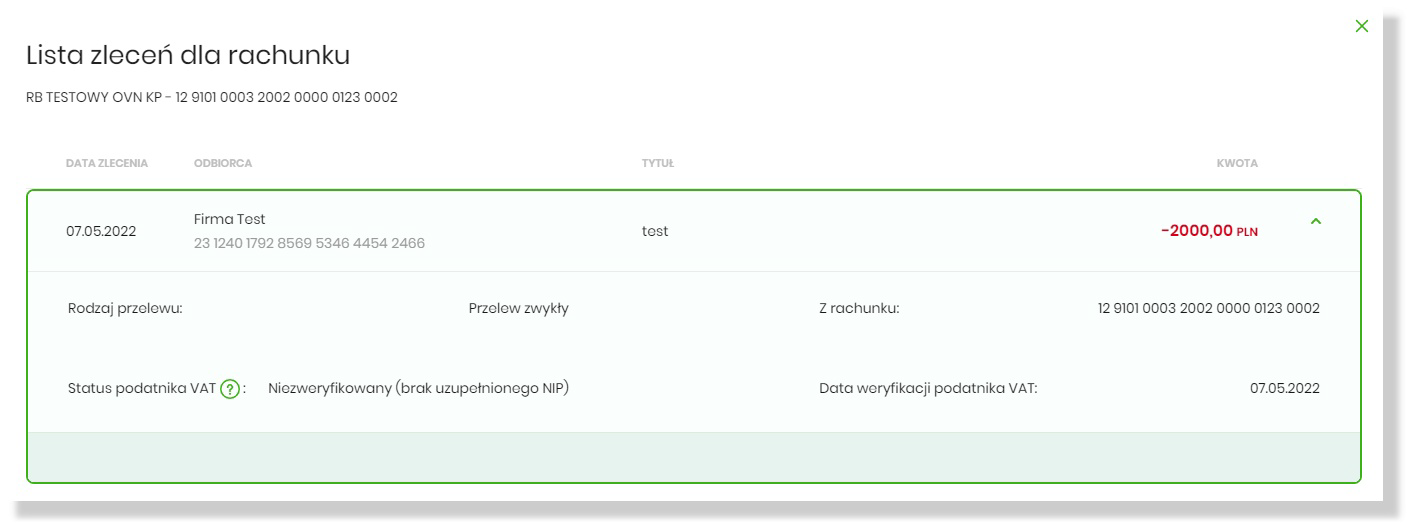This screenshot has width=1407, height=525.
Task: Close the order list dialog with X
Action: pos(1360,26)
